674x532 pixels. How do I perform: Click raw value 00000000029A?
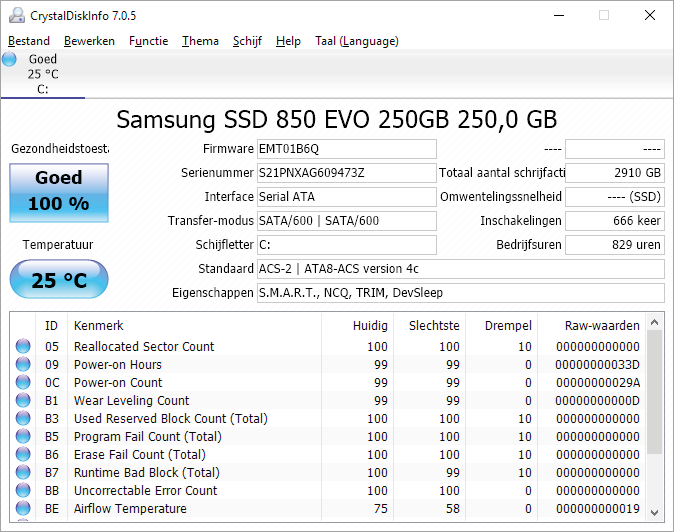click(x=597, y=382)
